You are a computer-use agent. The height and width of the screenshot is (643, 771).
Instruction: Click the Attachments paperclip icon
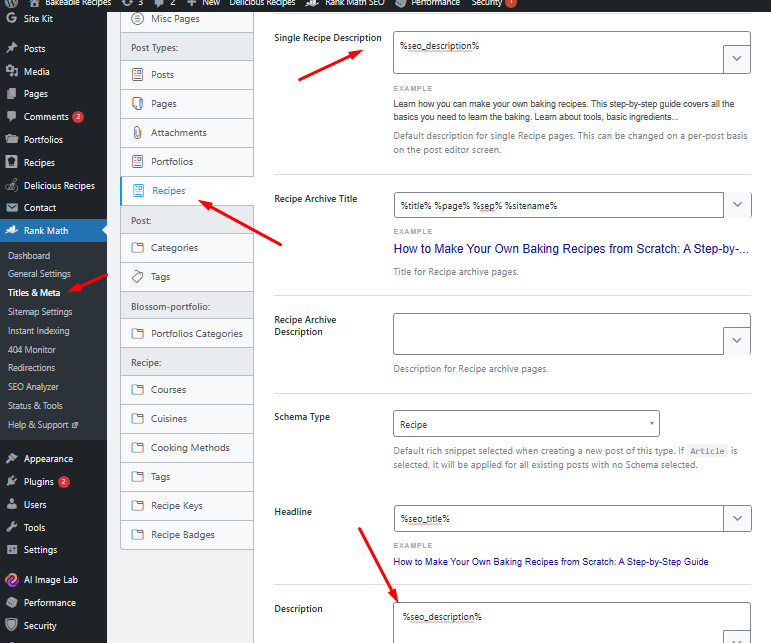[138, 133]
